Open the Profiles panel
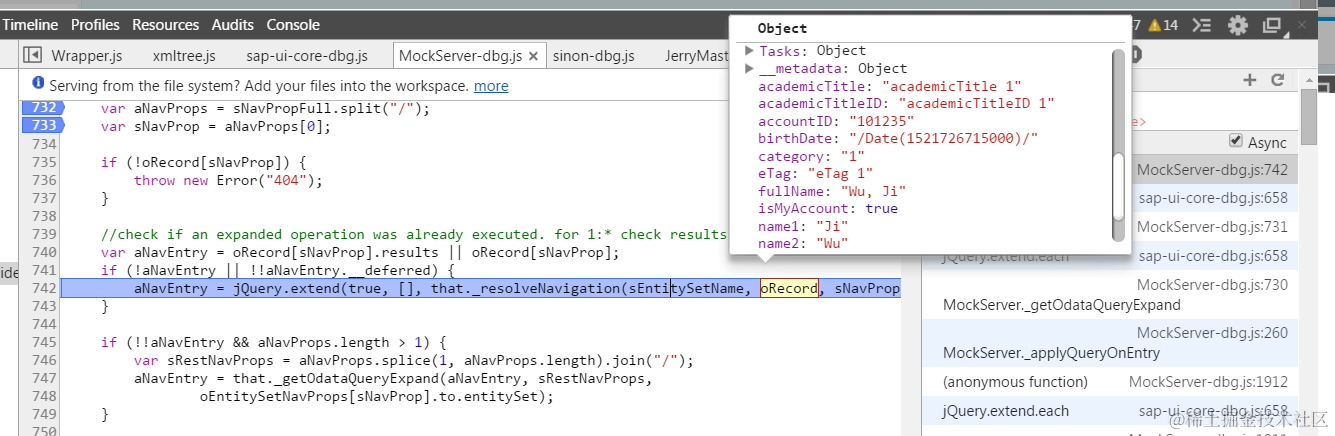The image size is (1335, 436). click(x=96, y=25)
